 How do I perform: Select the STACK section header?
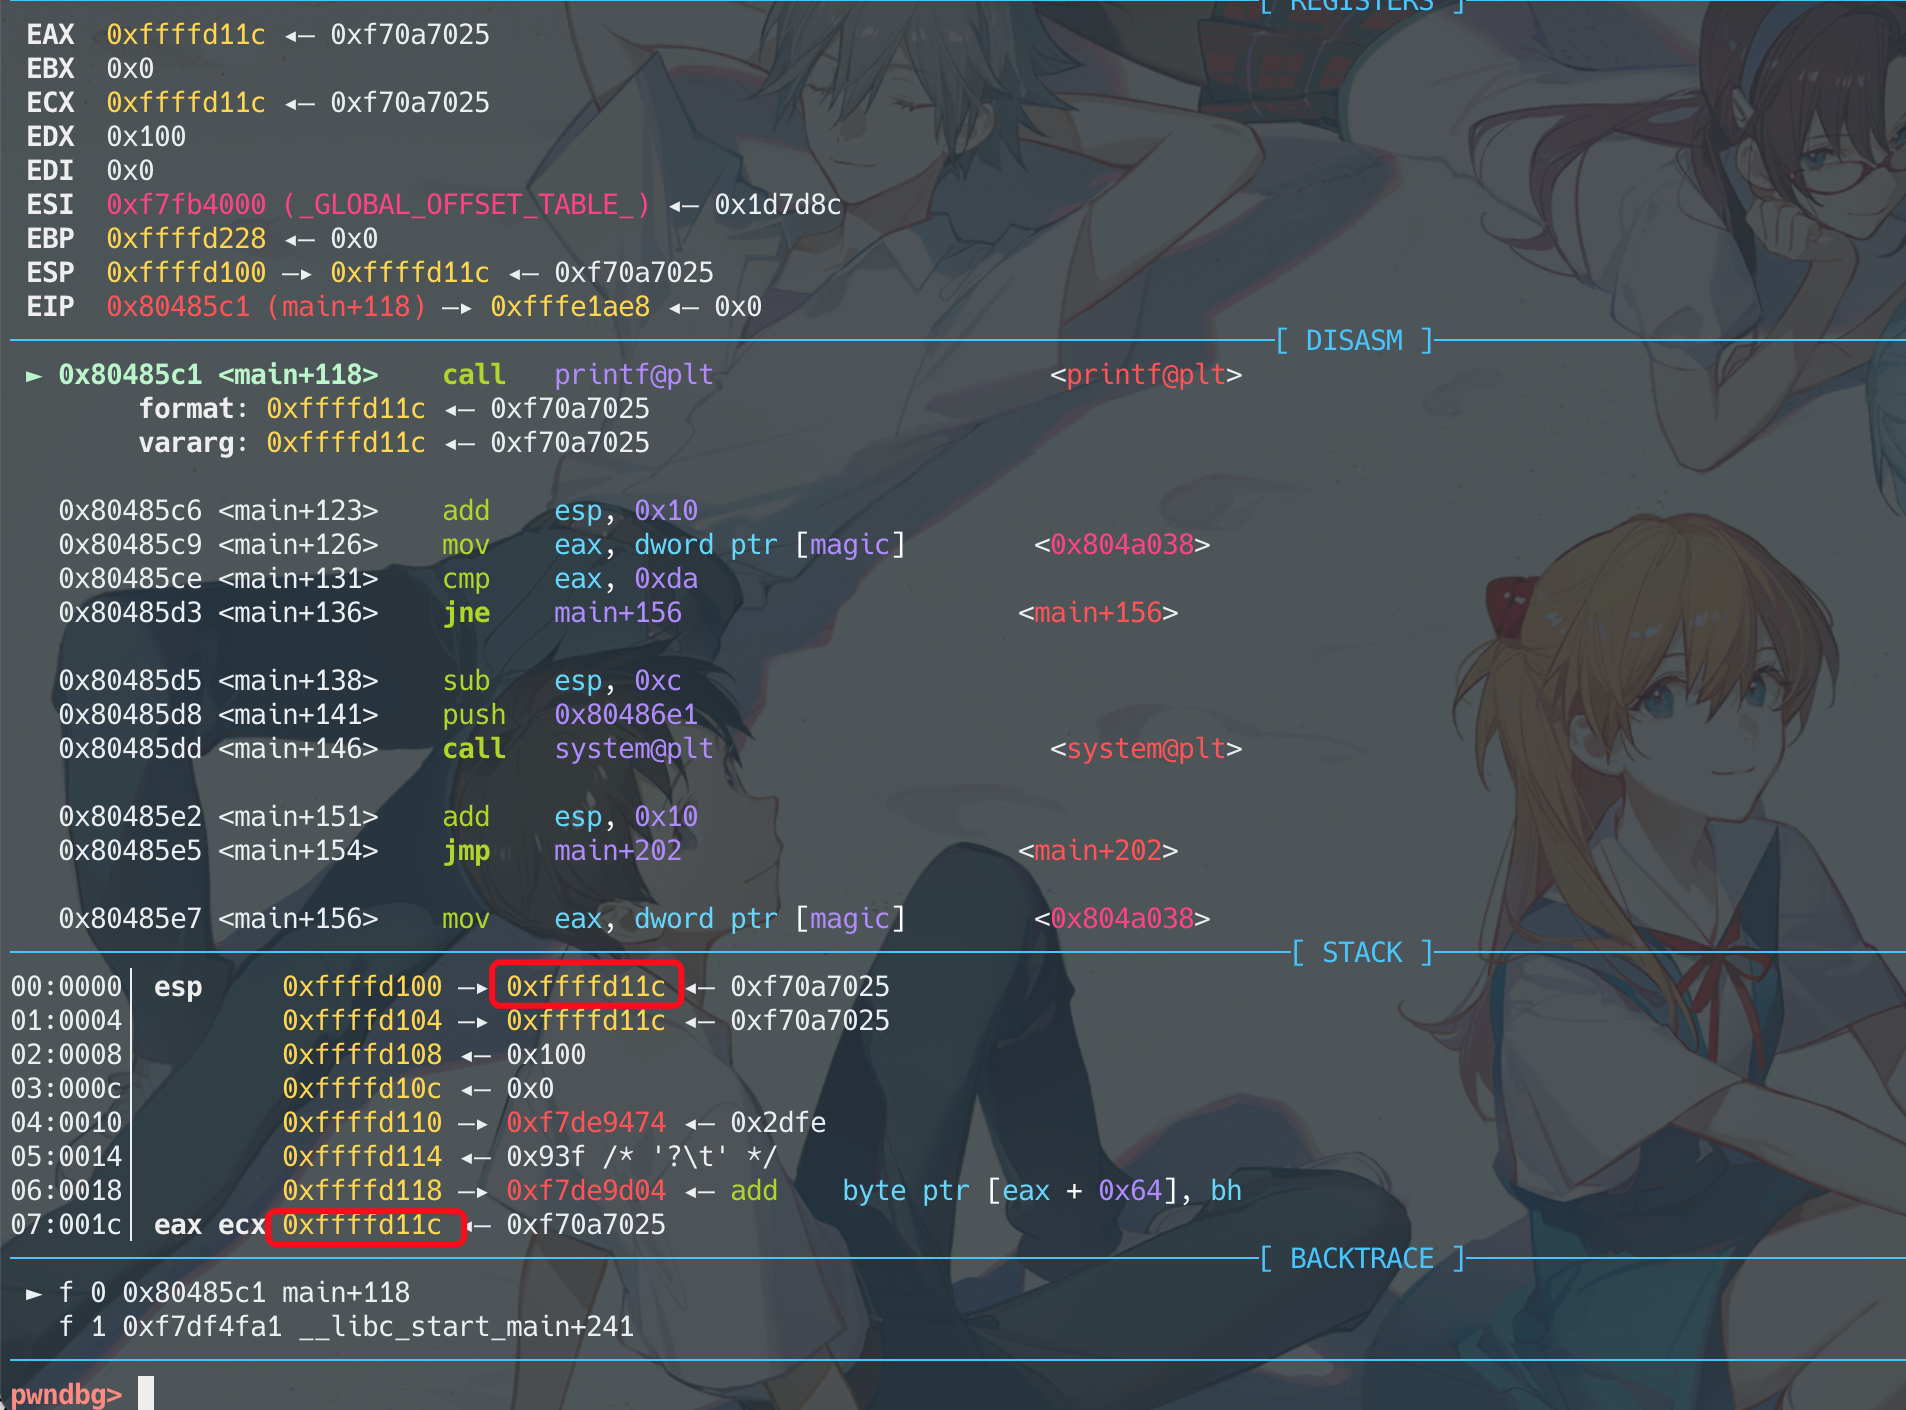[x=1362, y=953]
